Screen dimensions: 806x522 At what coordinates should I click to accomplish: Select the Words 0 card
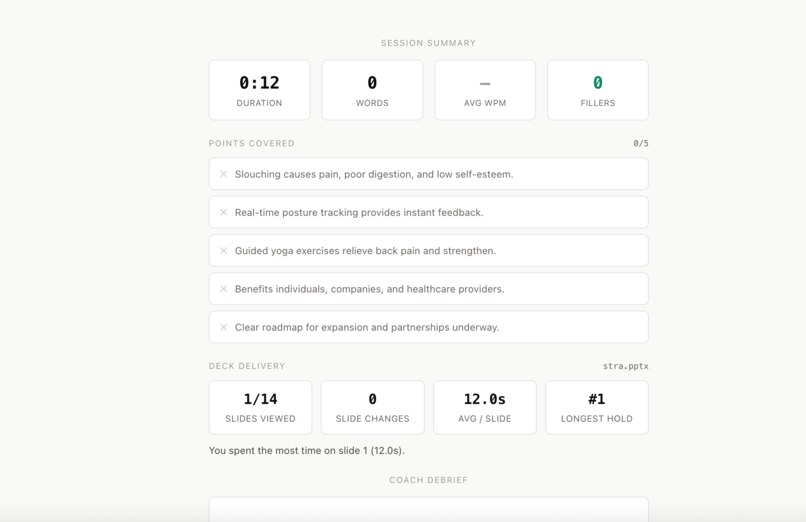coord(372,90)
